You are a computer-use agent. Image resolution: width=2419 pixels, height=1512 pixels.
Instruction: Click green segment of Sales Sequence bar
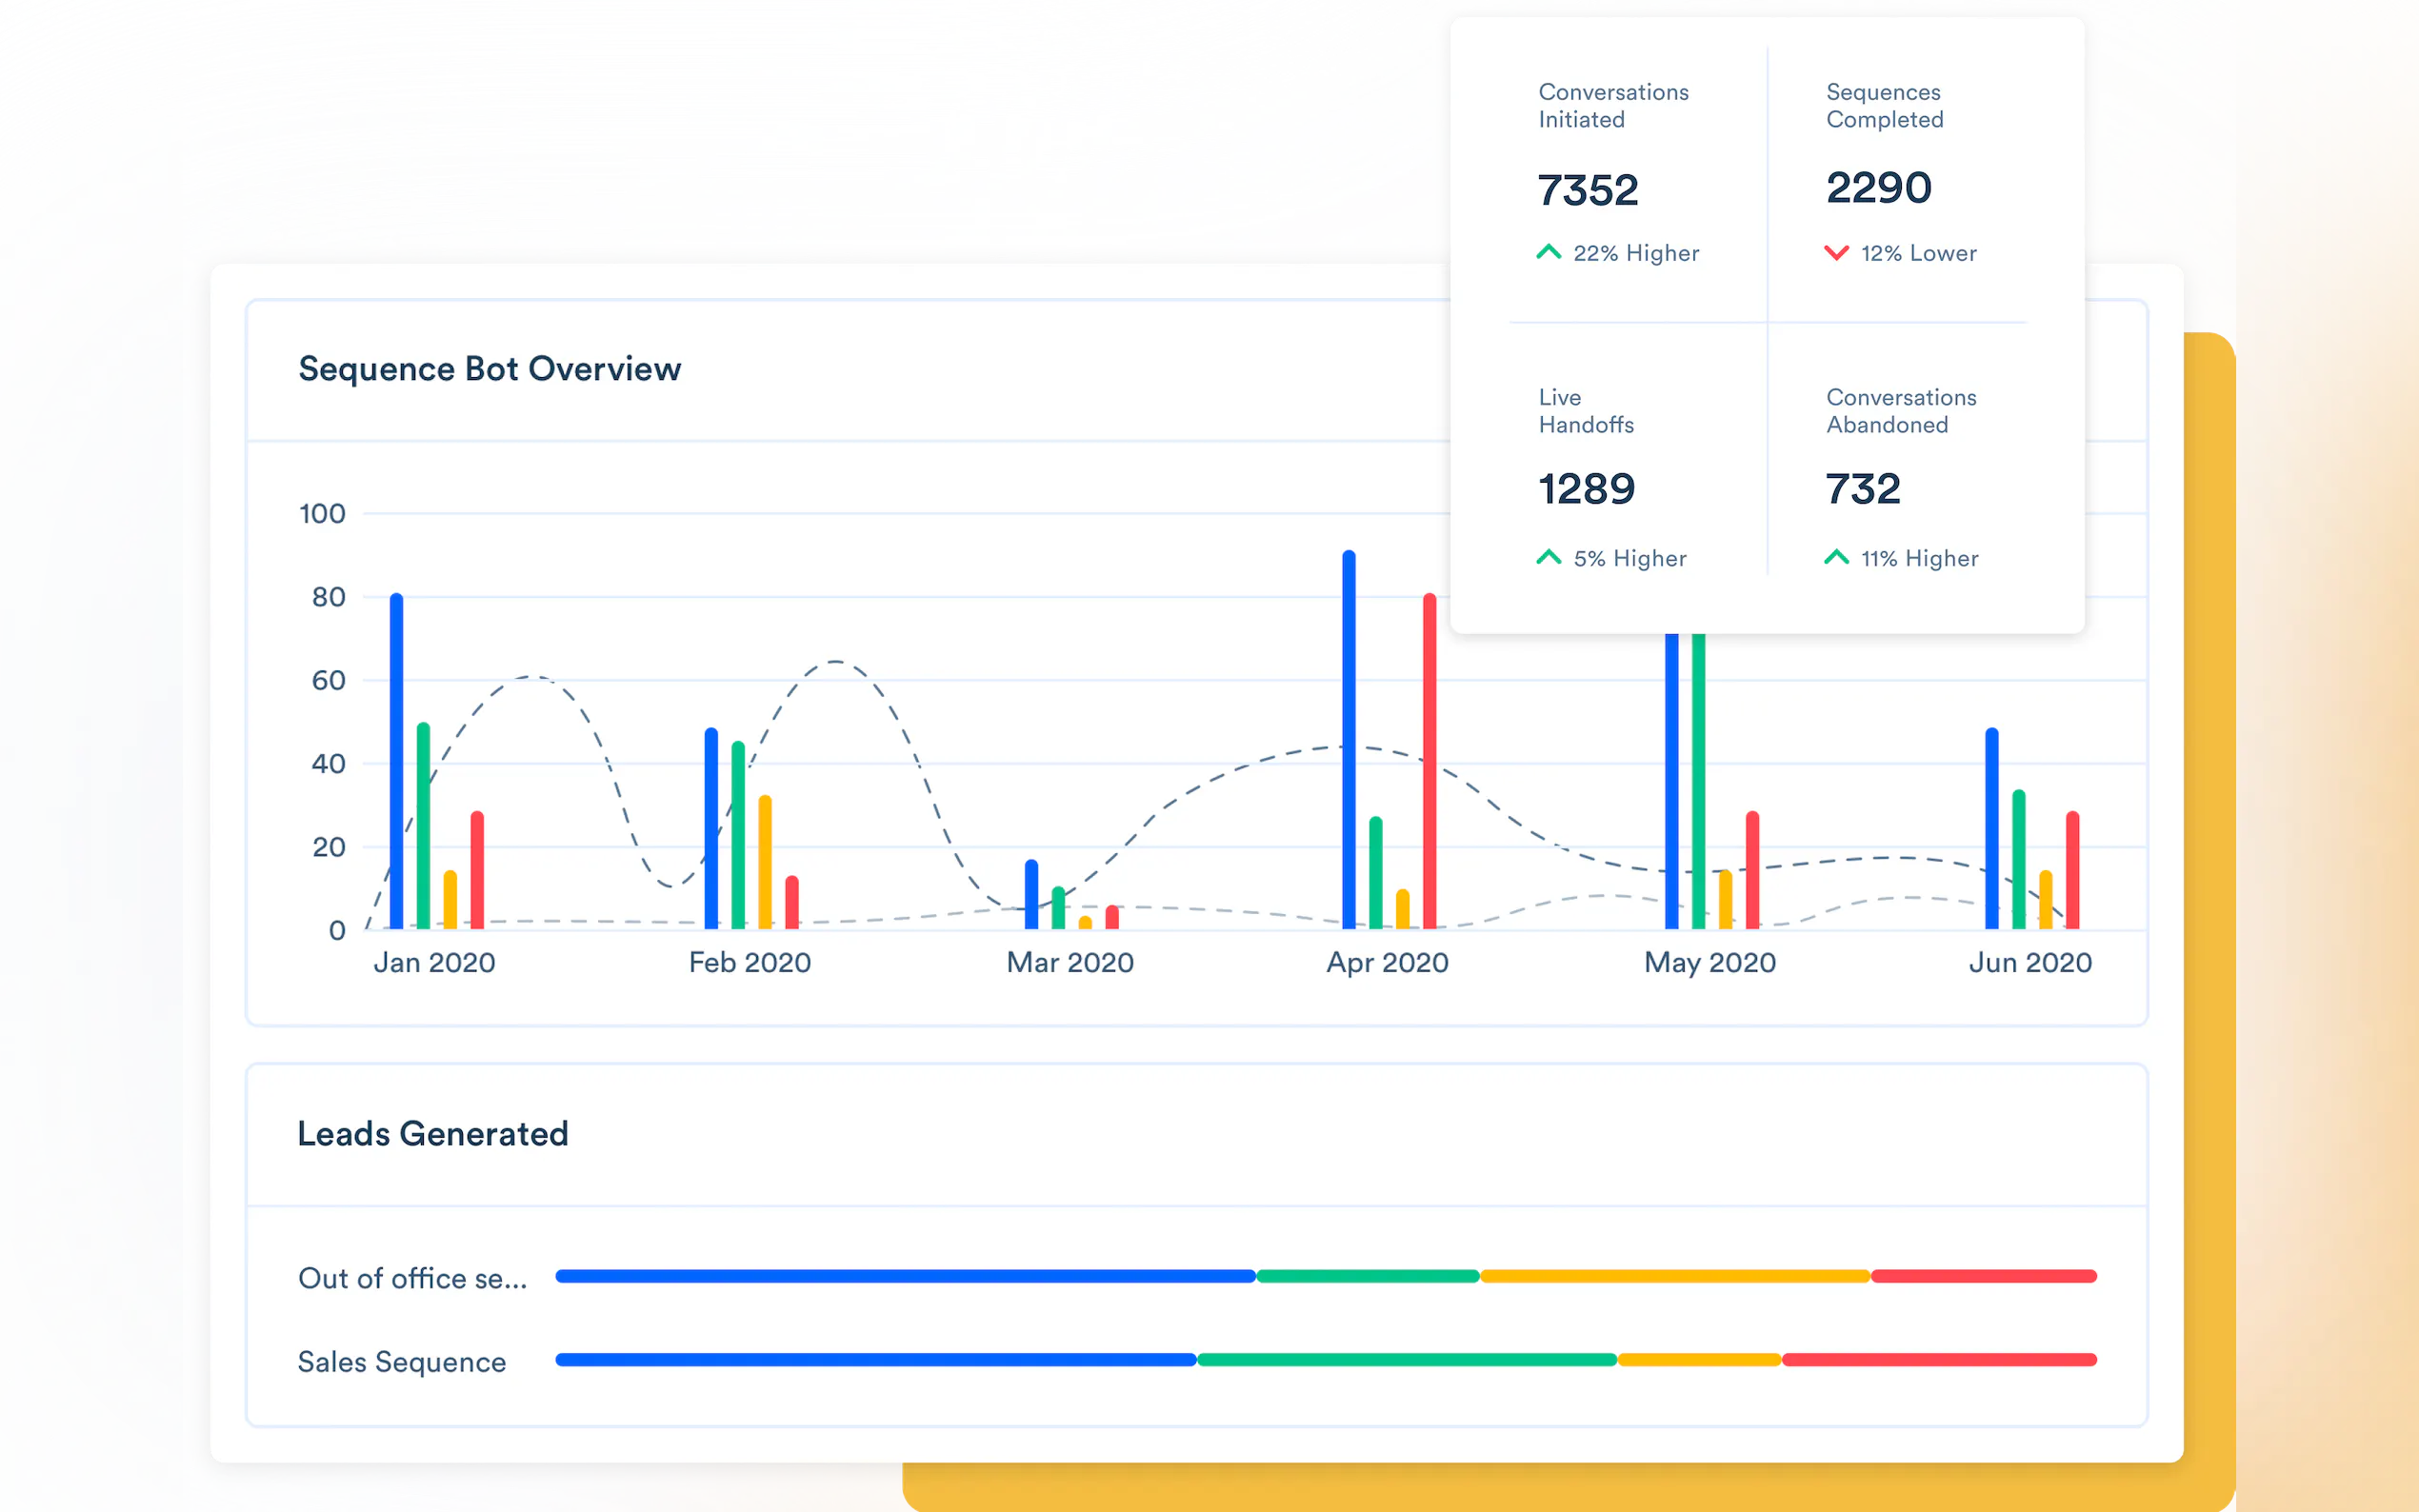(x=1406, y=1360)
